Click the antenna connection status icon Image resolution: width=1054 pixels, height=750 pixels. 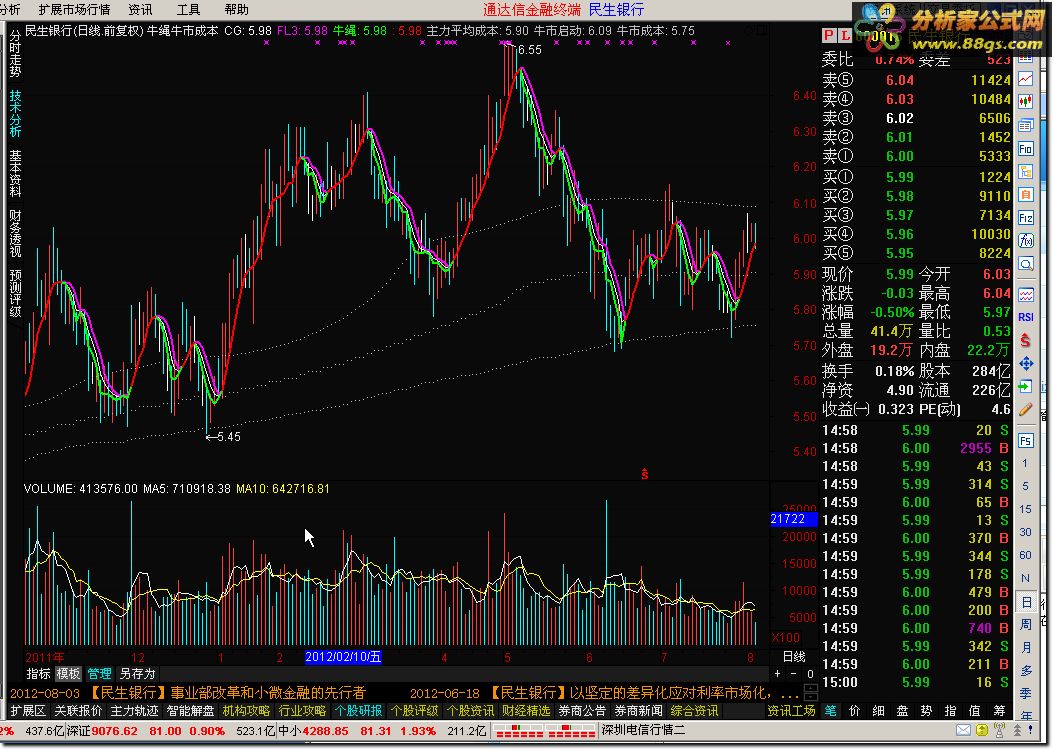(x=1000, y=731)
